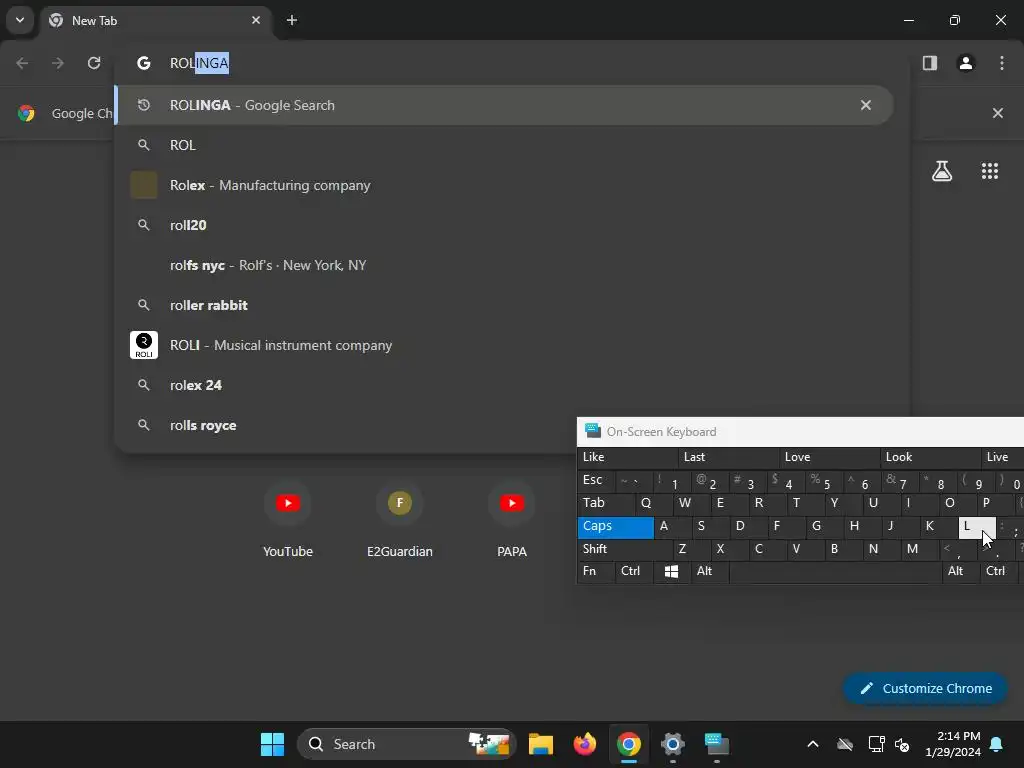Show hidden tray icons chevron
This screenshot has height=768, width=1024.
point(812,744)
